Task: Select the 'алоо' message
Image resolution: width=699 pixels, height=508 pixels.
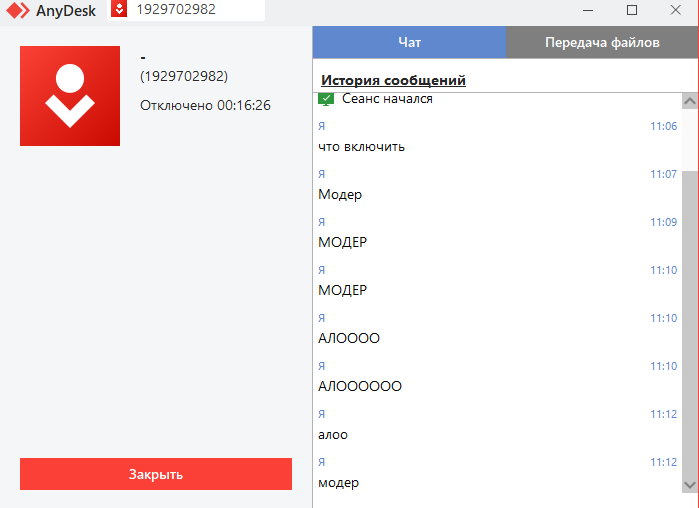Action: [333, 435]
